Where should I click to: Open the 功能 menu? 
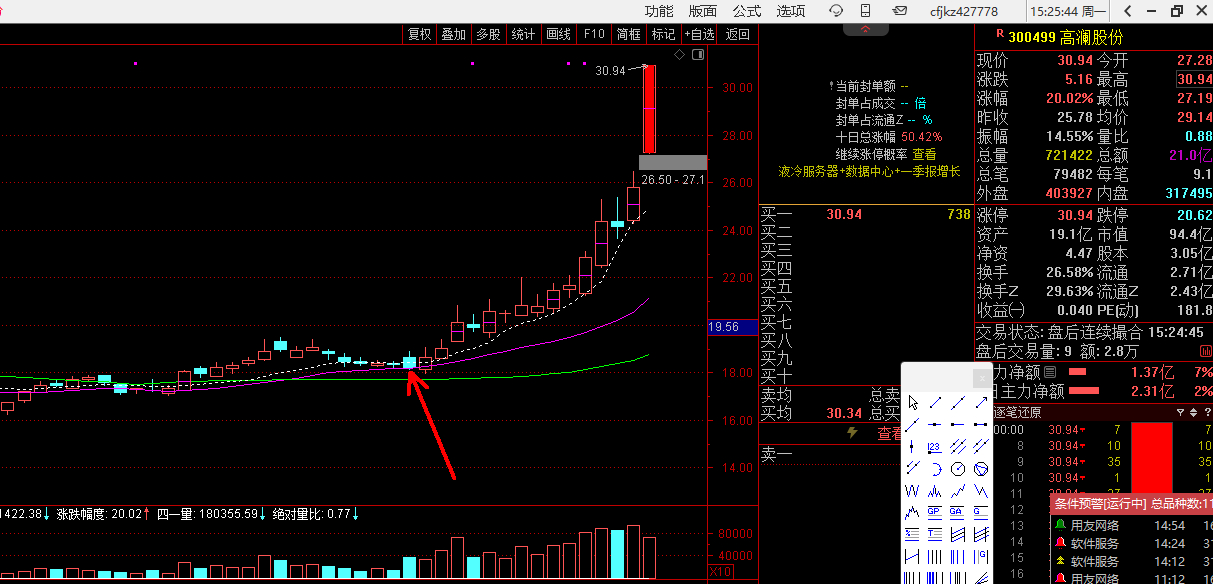tap(659, 11)
